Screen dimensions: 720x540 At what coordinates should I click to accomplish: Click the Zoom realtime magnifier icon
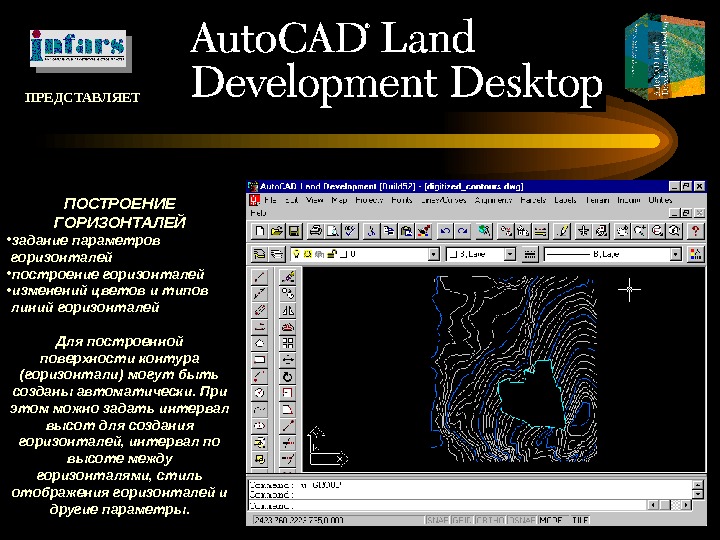pos(639,231)
